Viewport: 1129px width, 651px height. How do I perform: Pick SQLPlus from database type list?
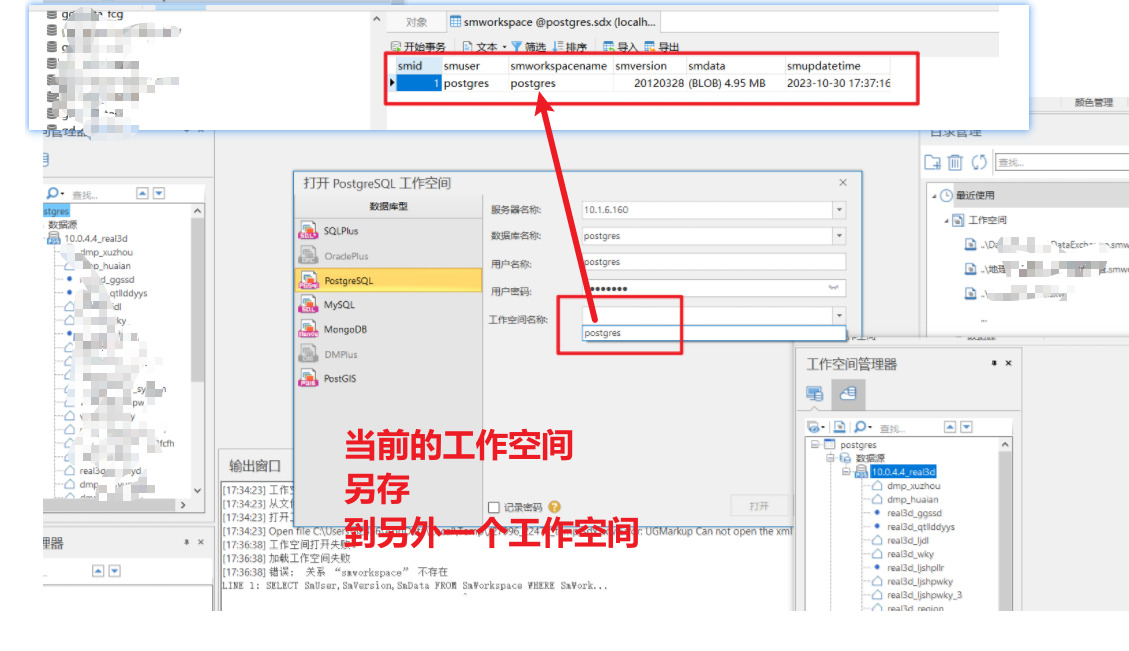(x=308, y=231)
